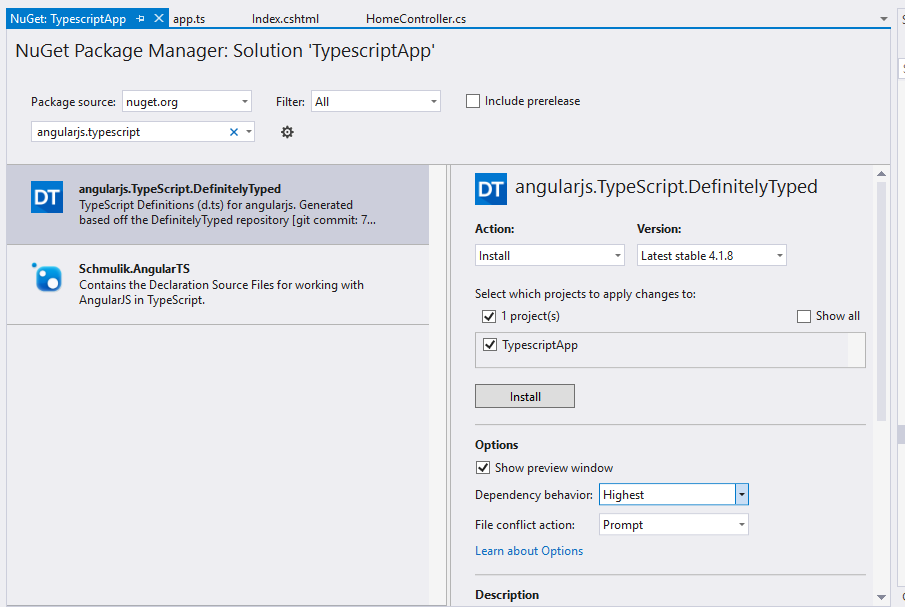This screenshot has width=905, height=607.
Task: Click the DT logo in package details
Action: click(x=490, y=189)
